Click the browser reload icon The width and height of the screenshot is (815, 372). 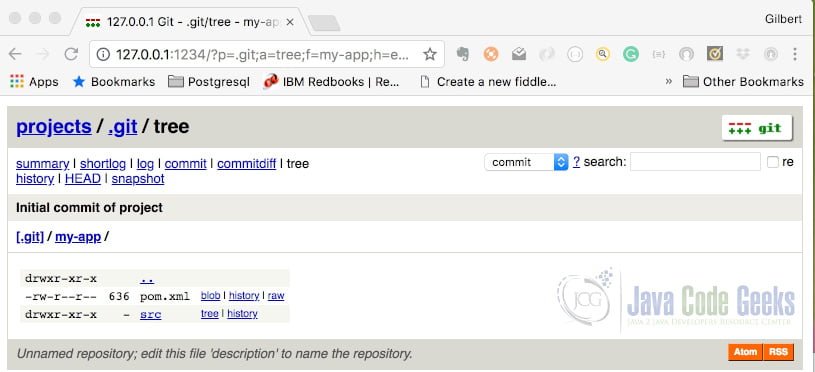71,54
